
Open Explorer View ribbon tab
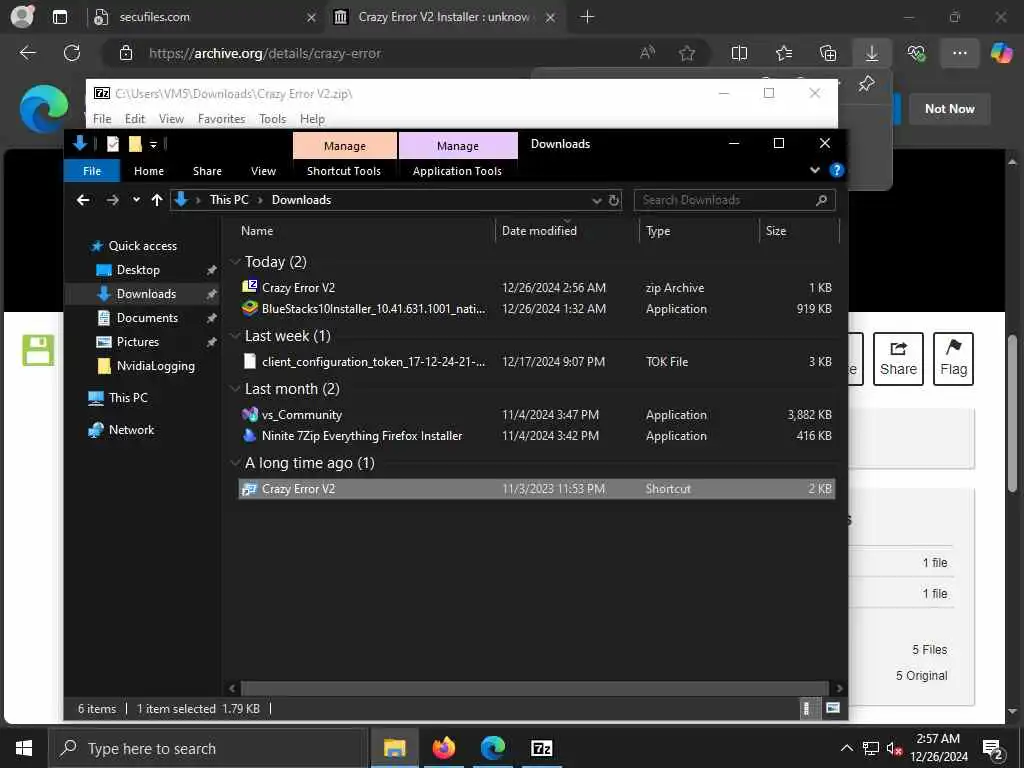(263, 171)
